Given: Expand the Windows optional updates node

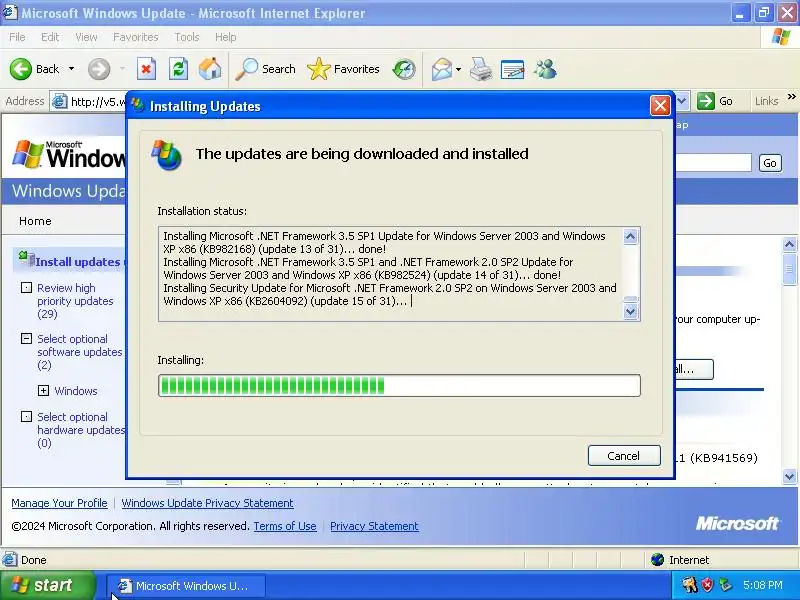Looking at the screenshot, I should coord(43,391).
